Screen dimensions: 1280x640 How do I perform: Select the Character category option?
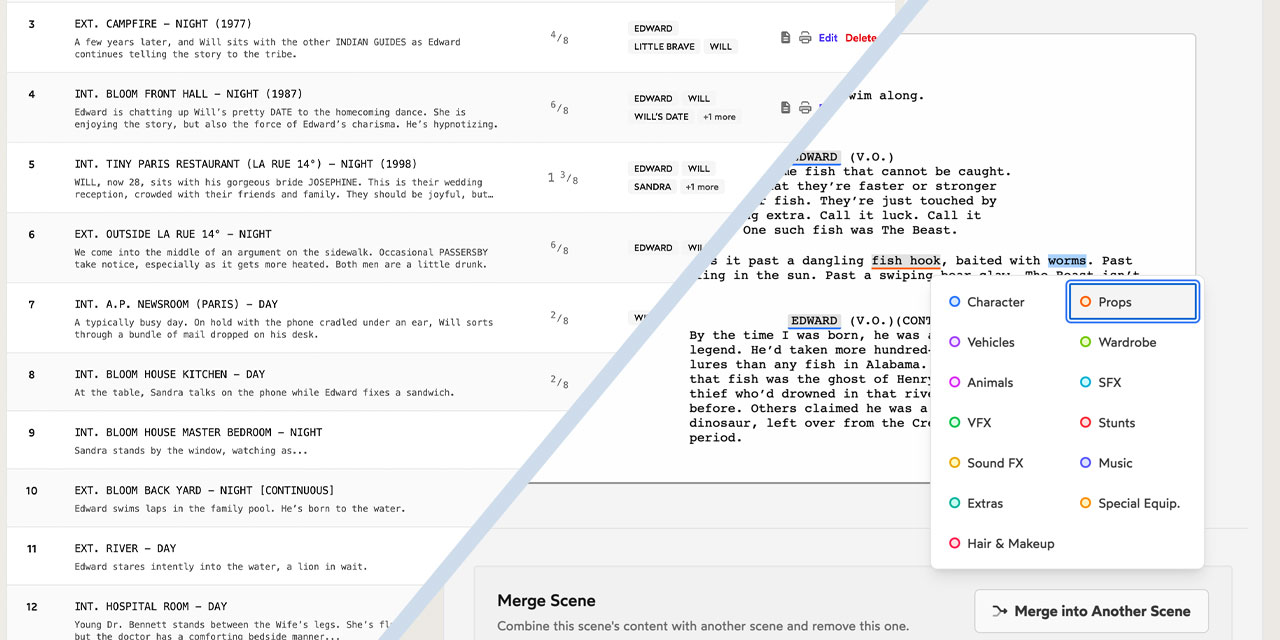995,302
